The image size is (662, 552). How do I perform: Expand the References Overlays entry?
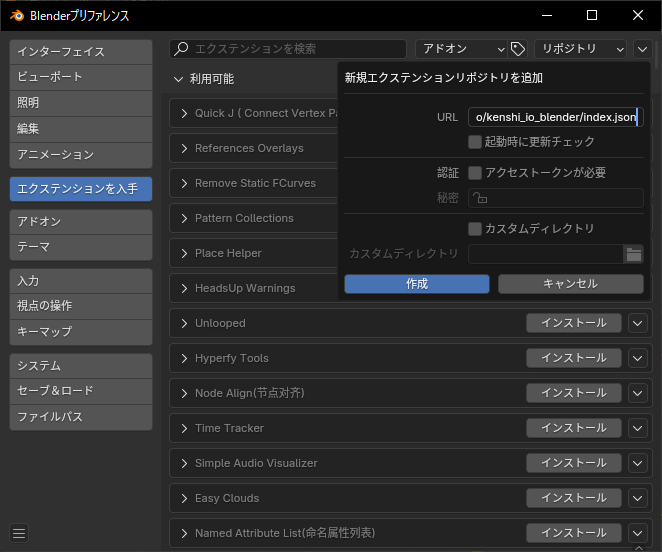[184, 148]
